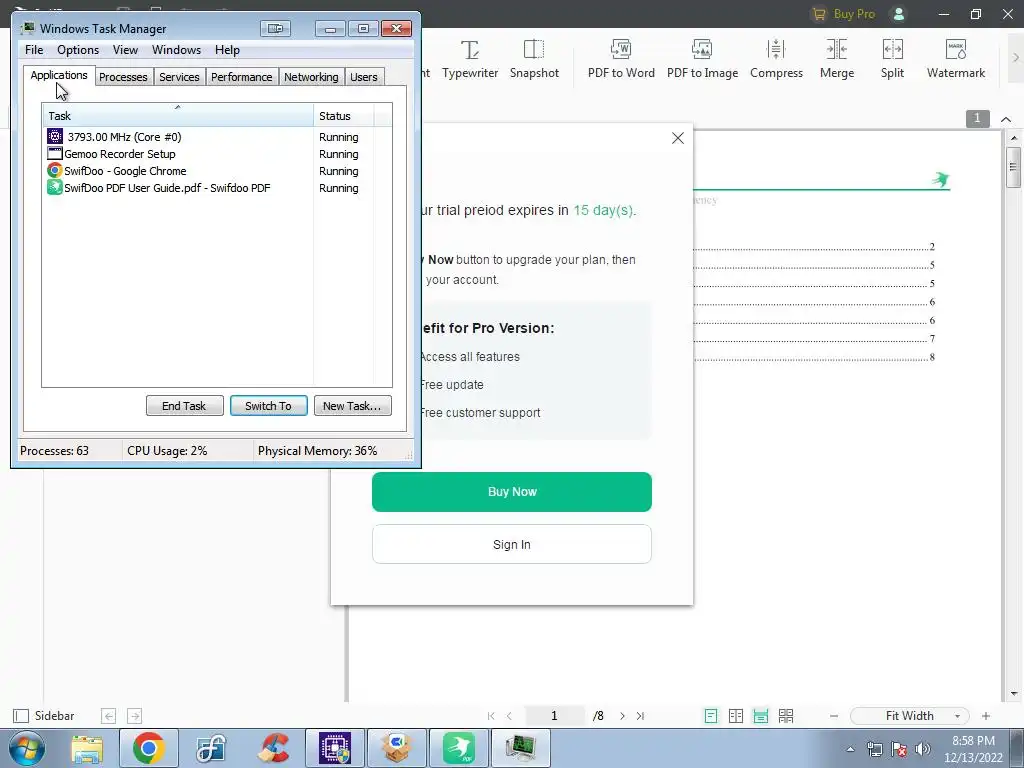Go to the previous page

point(509,716)
